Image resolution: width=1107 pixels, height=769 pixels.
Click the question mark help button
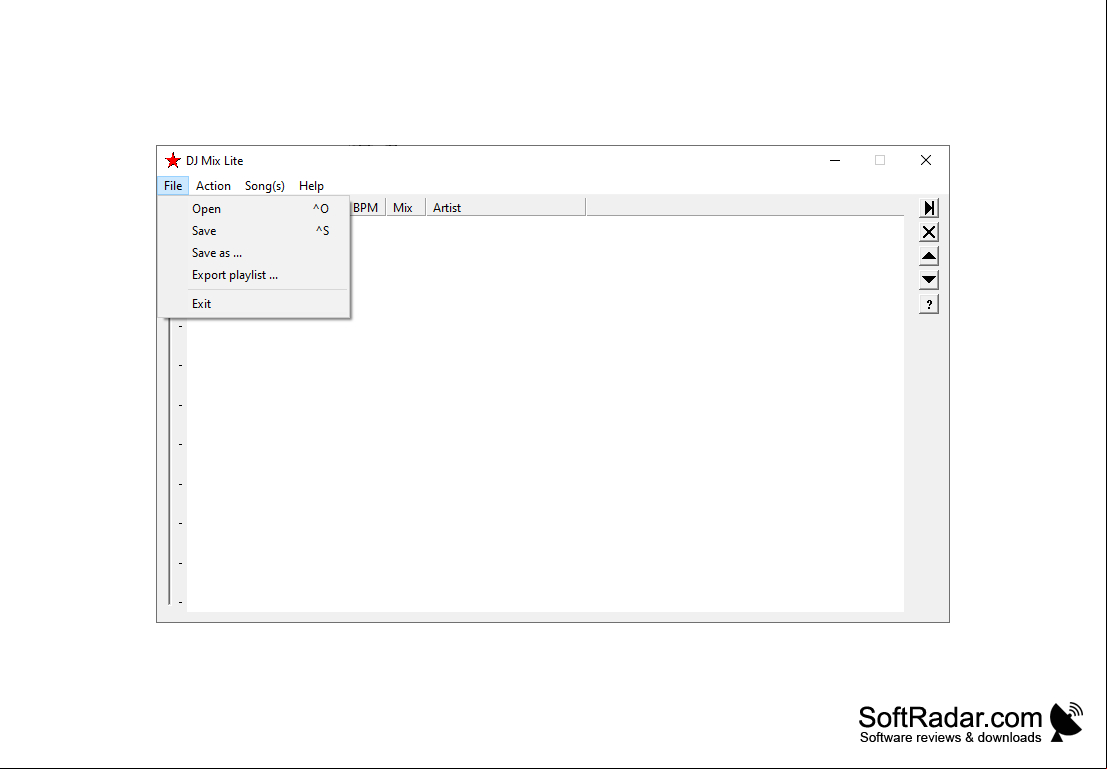click(x=928, y=304)
